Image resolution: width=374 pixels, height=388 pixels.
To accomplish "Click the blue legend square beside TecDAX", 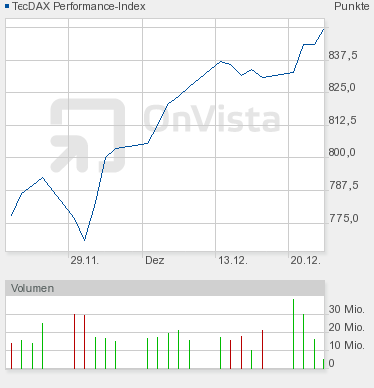I will point(7,6).
